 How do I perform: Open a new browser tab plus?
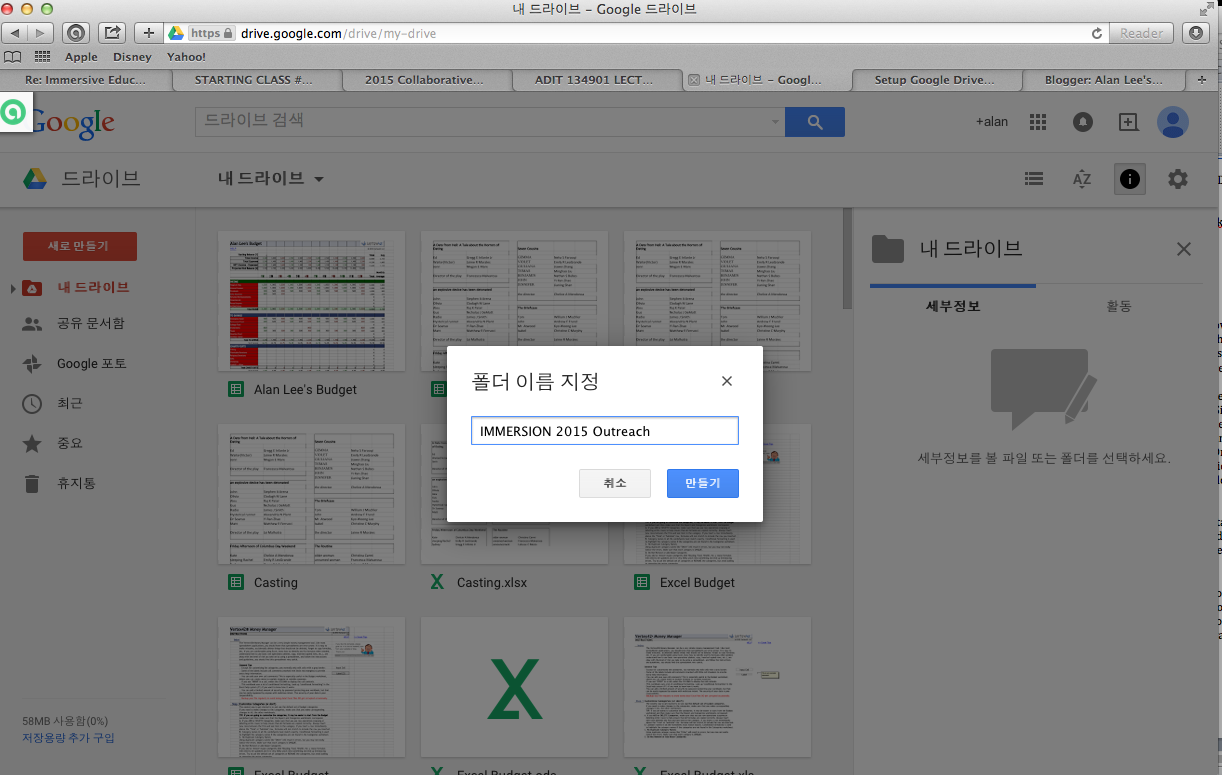(1202, 80)
